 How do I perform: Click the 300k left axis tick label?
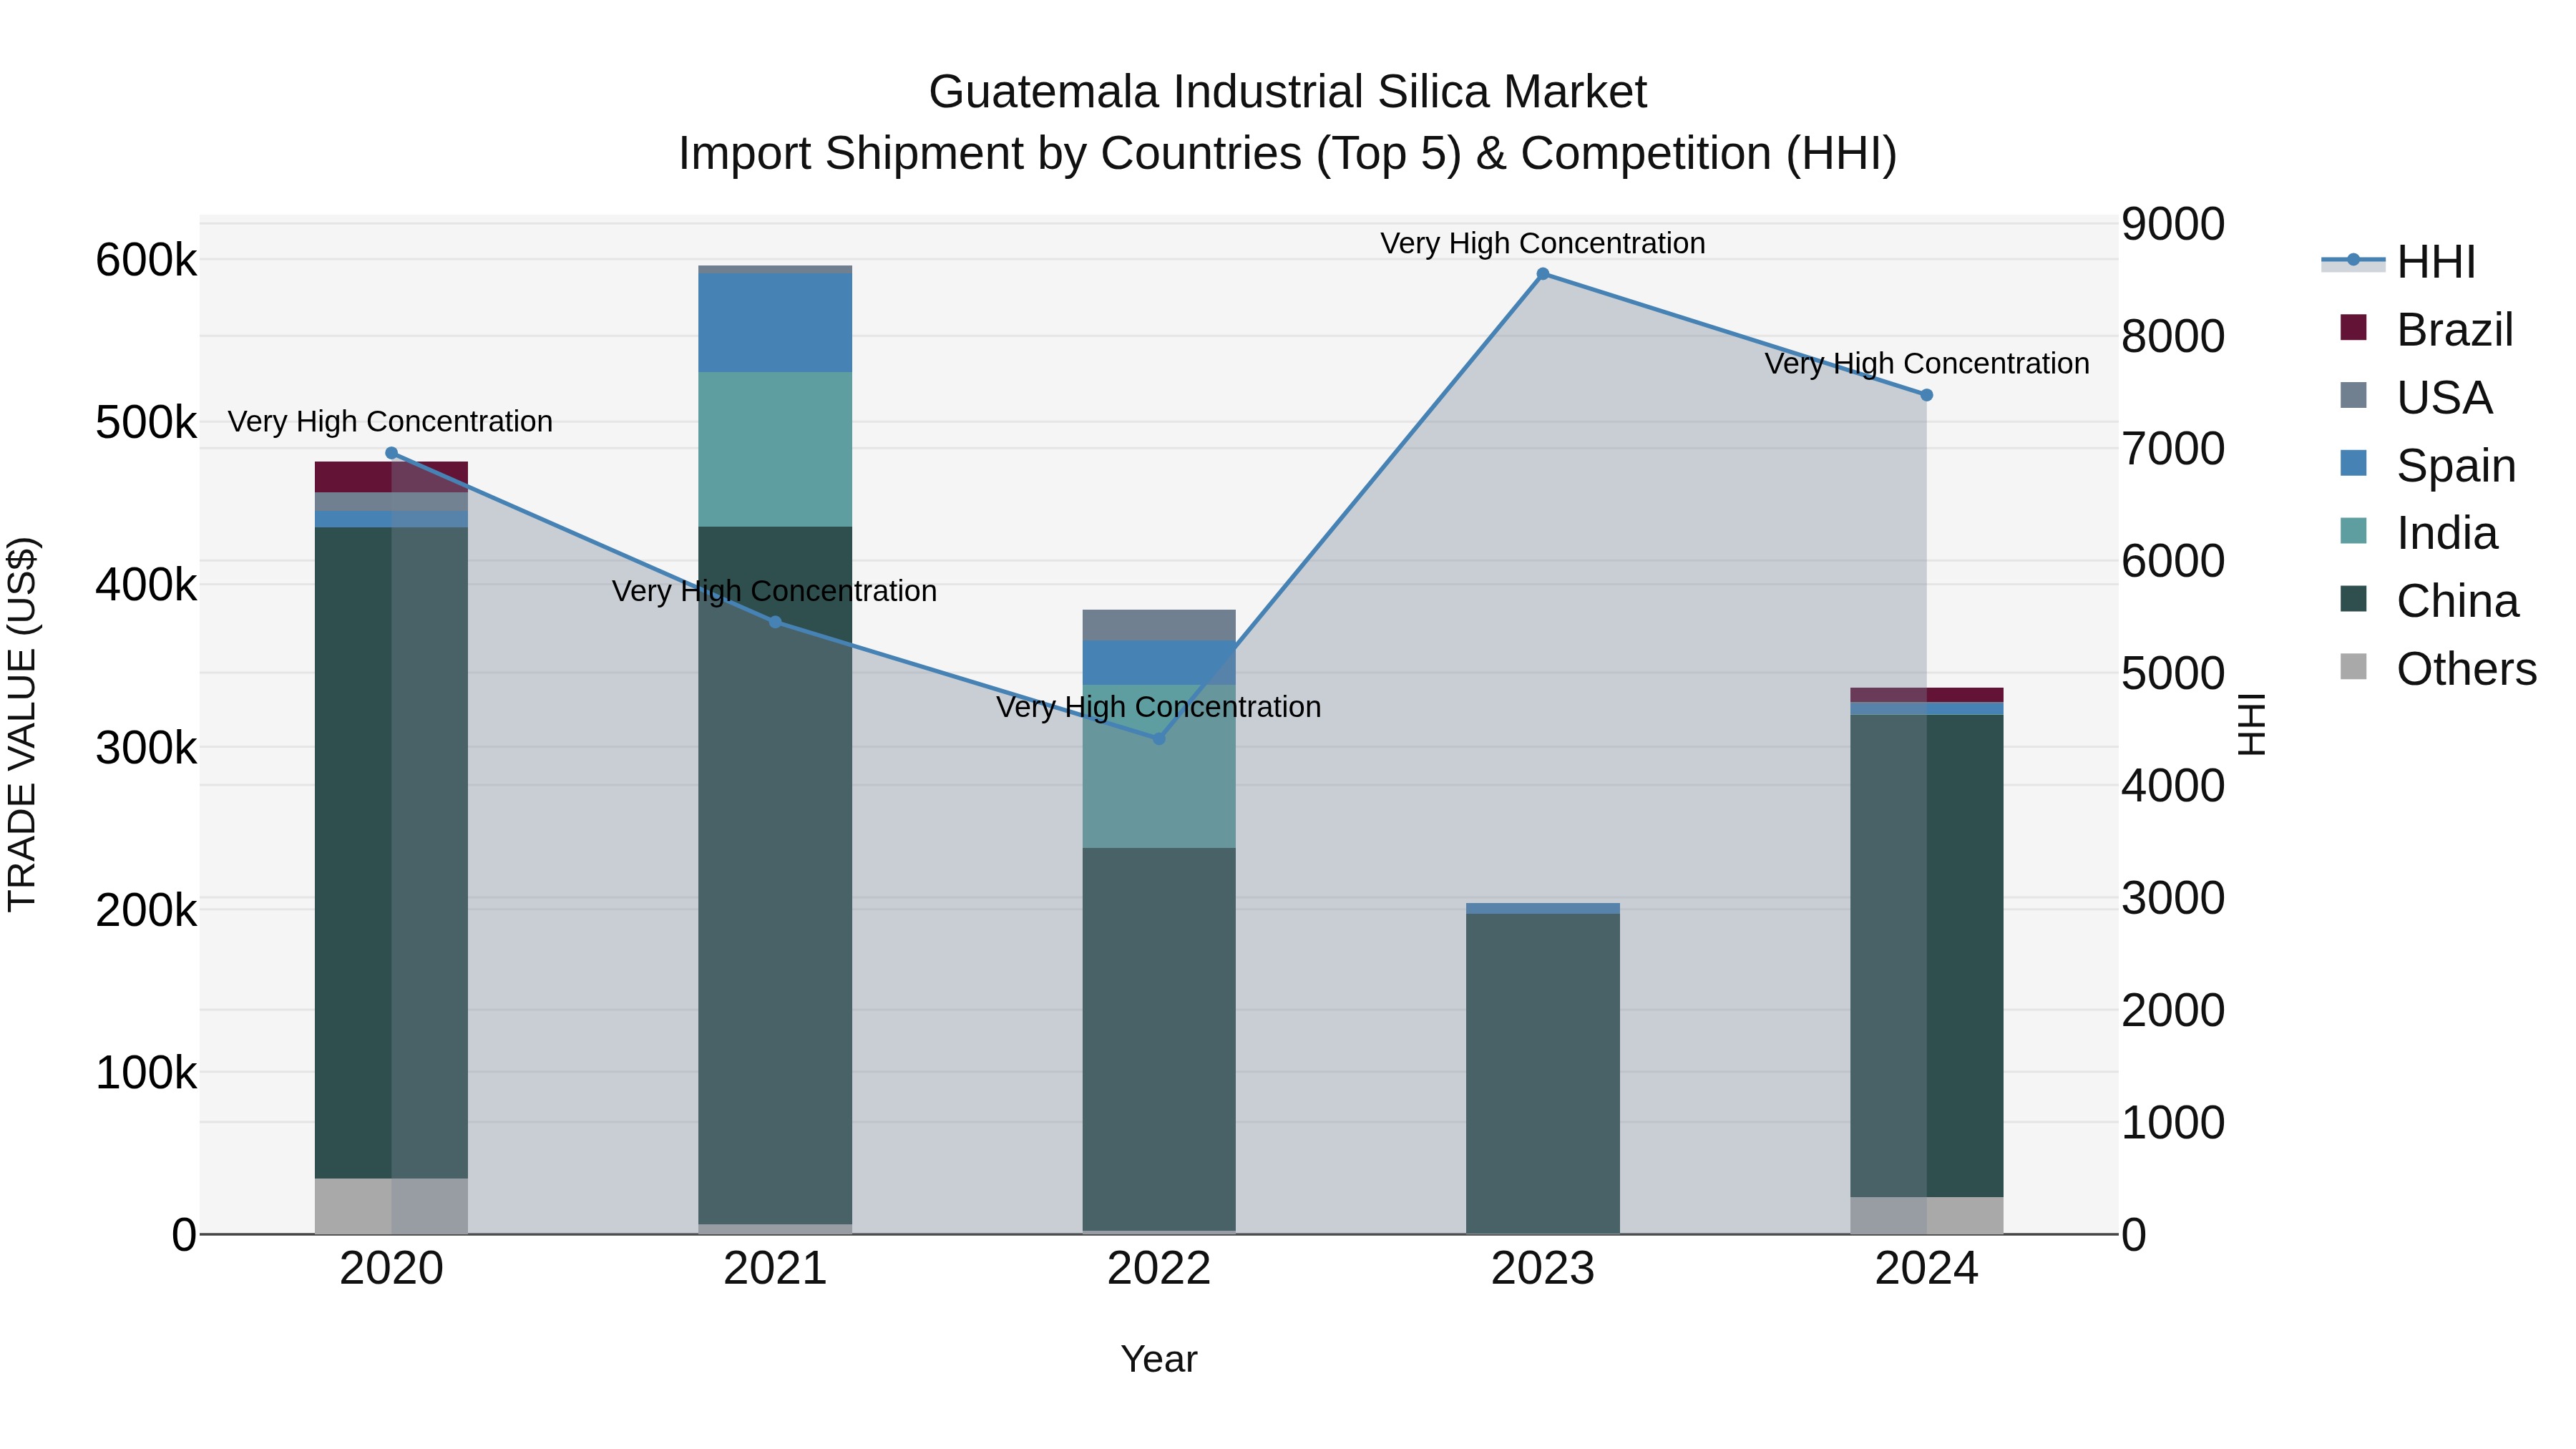pos(146,747)
